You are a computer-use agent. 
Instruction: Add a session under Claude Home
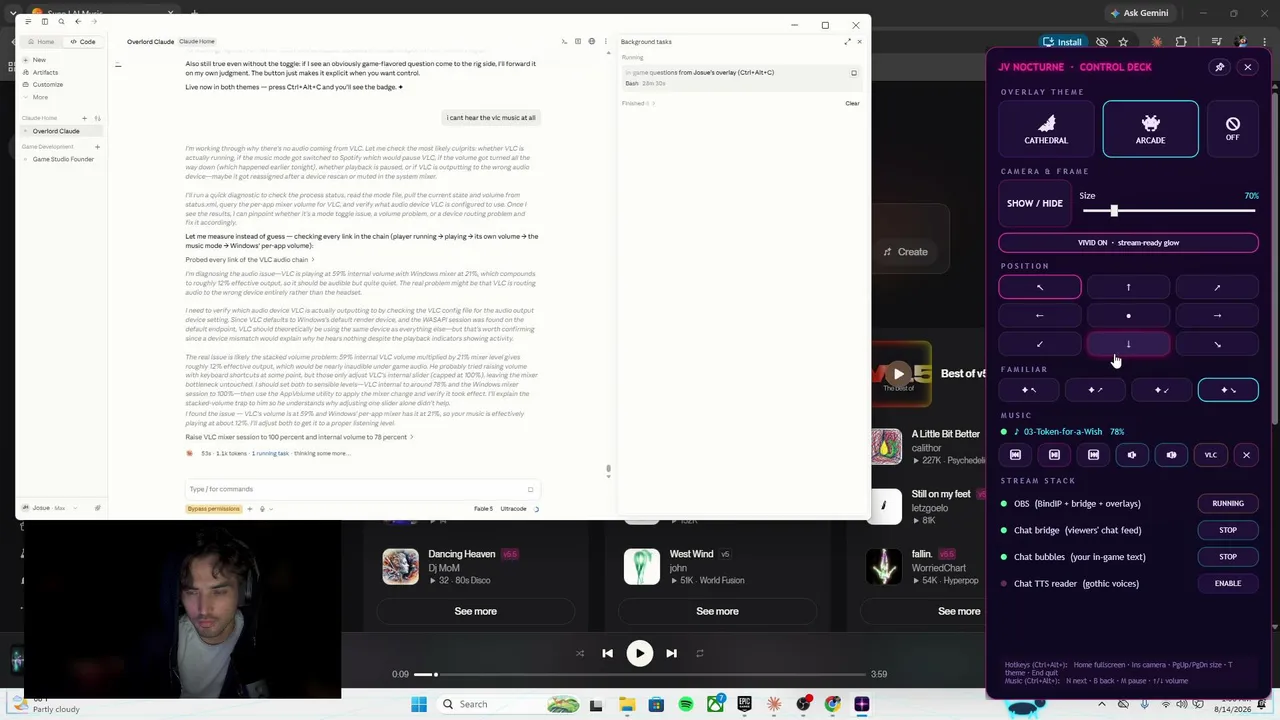tap(84, 118)
